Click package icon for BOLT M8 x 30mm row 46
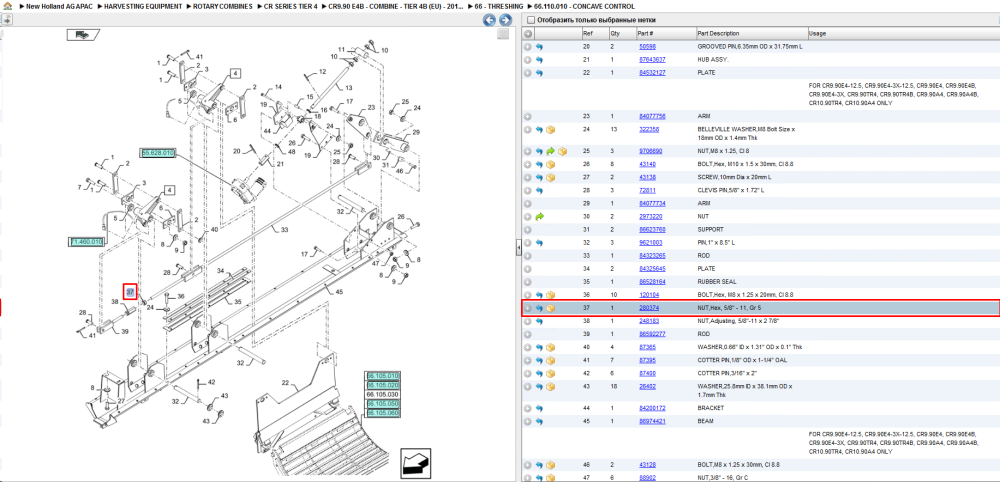Screen dimensions: 1000x482 pos(550,465)
